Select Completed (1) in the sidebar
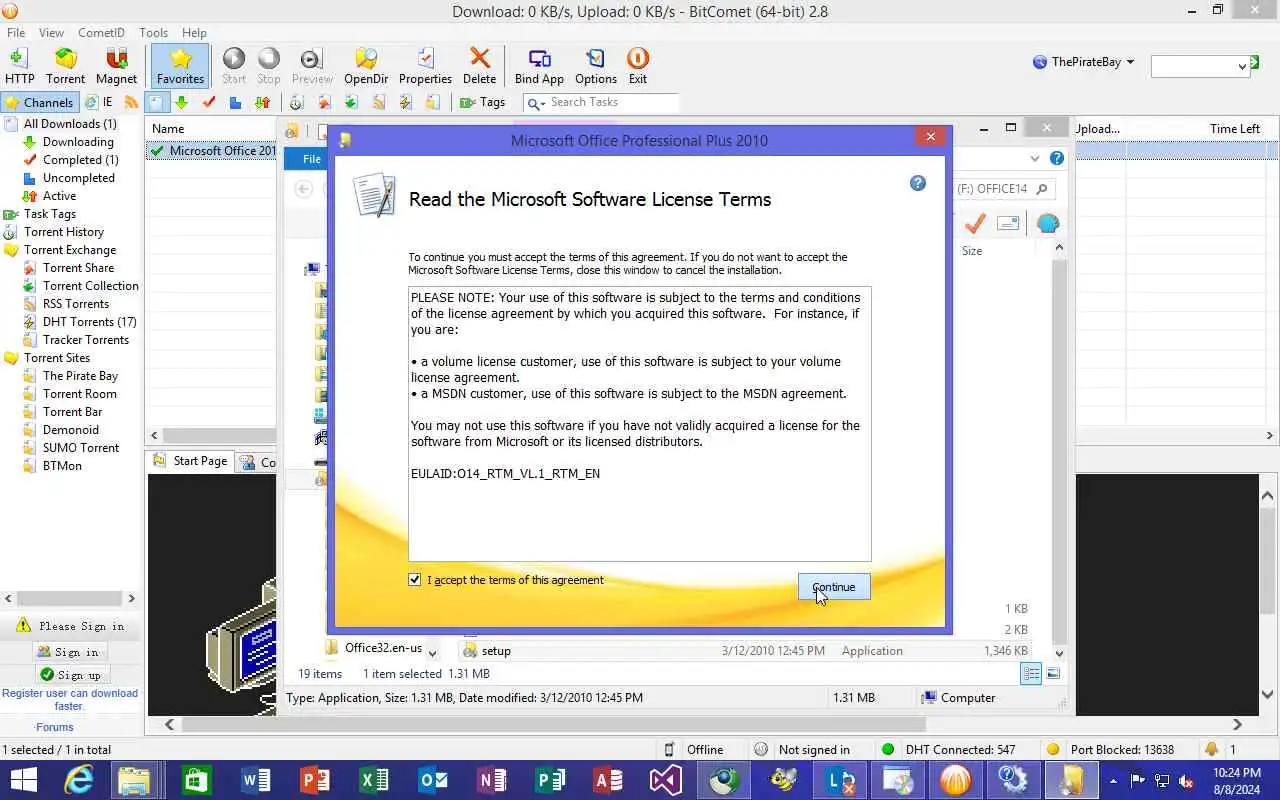1280x800 pixels. (x=80, y=160)
